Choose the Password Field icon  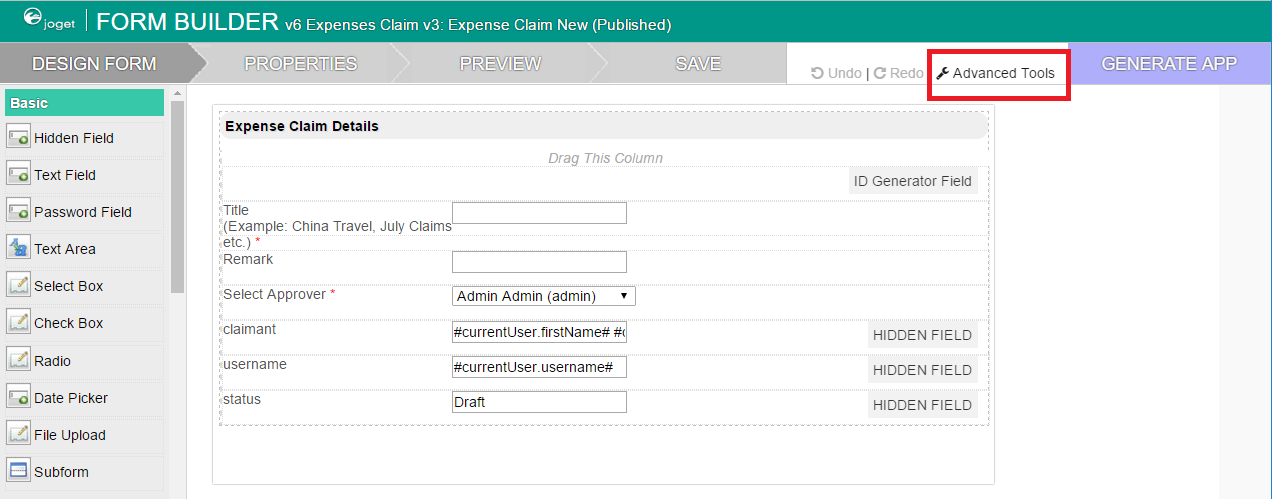coord(18,212)
